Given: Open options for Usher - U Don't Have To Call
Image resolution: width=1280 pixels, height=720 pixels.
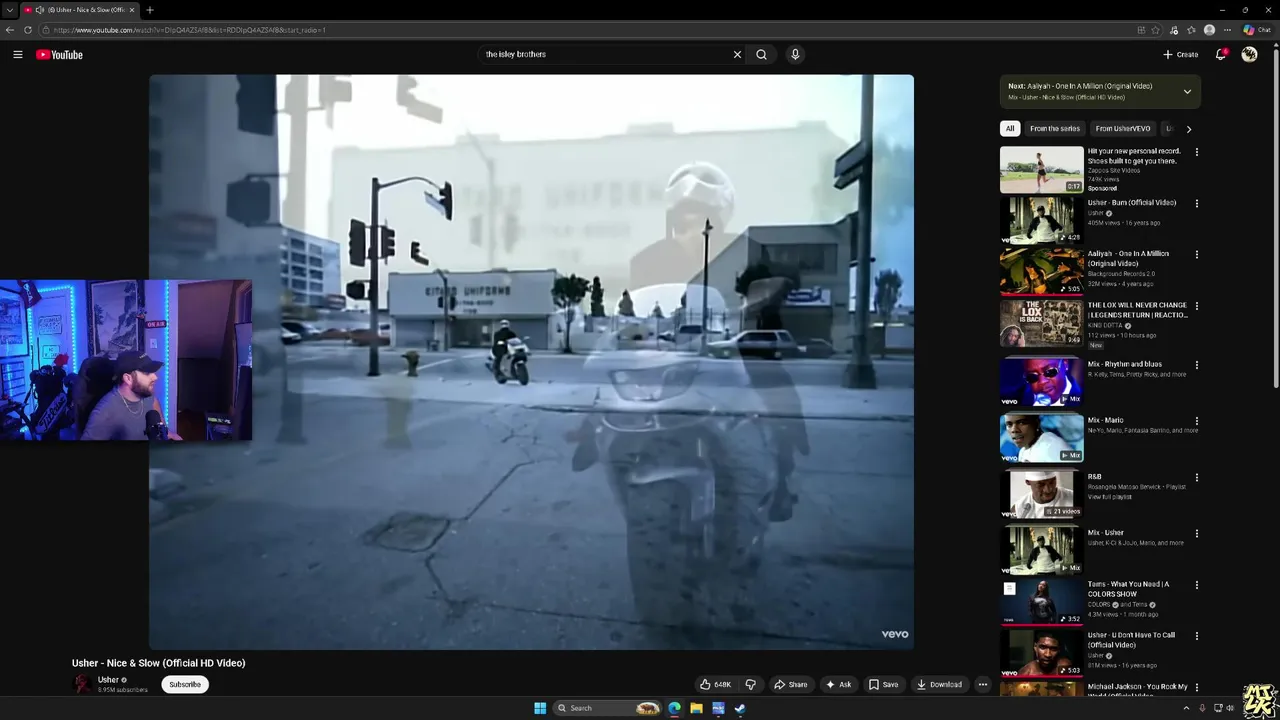Looking at the screenshot, I should click(x=1197, y=636).
